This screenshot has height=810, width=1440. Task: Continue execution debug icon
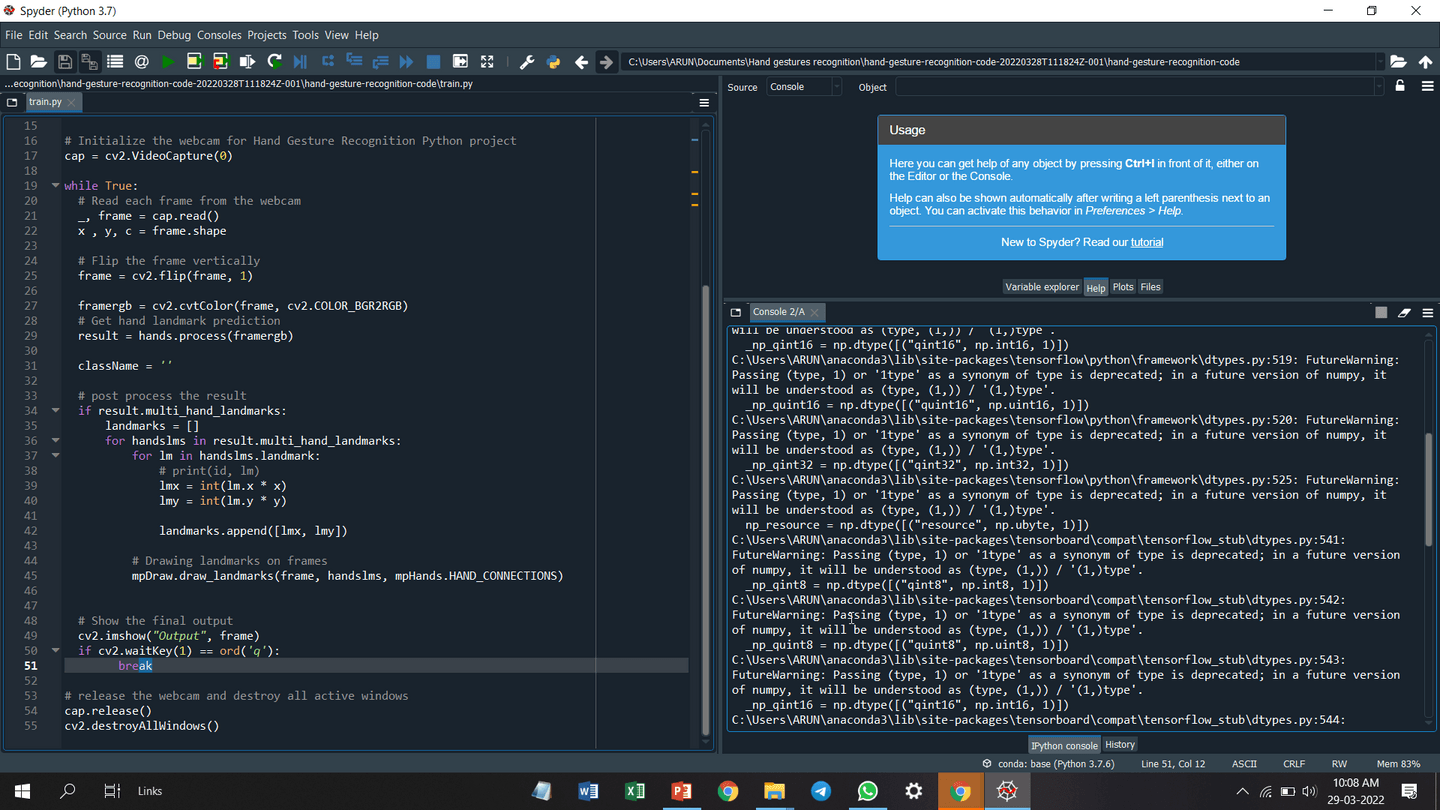tap(406, 62)
